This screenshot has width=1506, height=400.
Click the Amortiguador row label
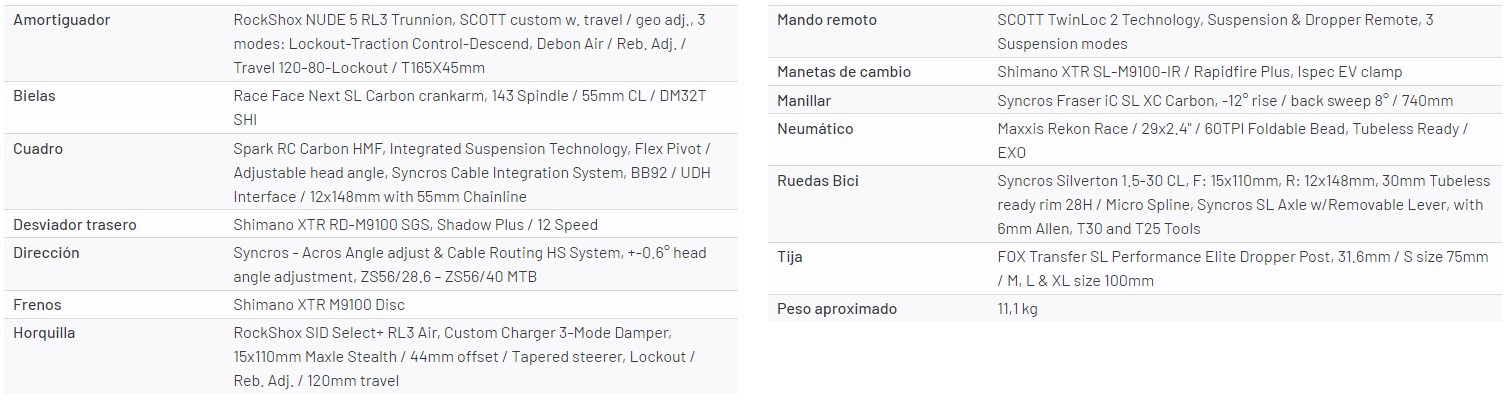click(x=61, y=20)
